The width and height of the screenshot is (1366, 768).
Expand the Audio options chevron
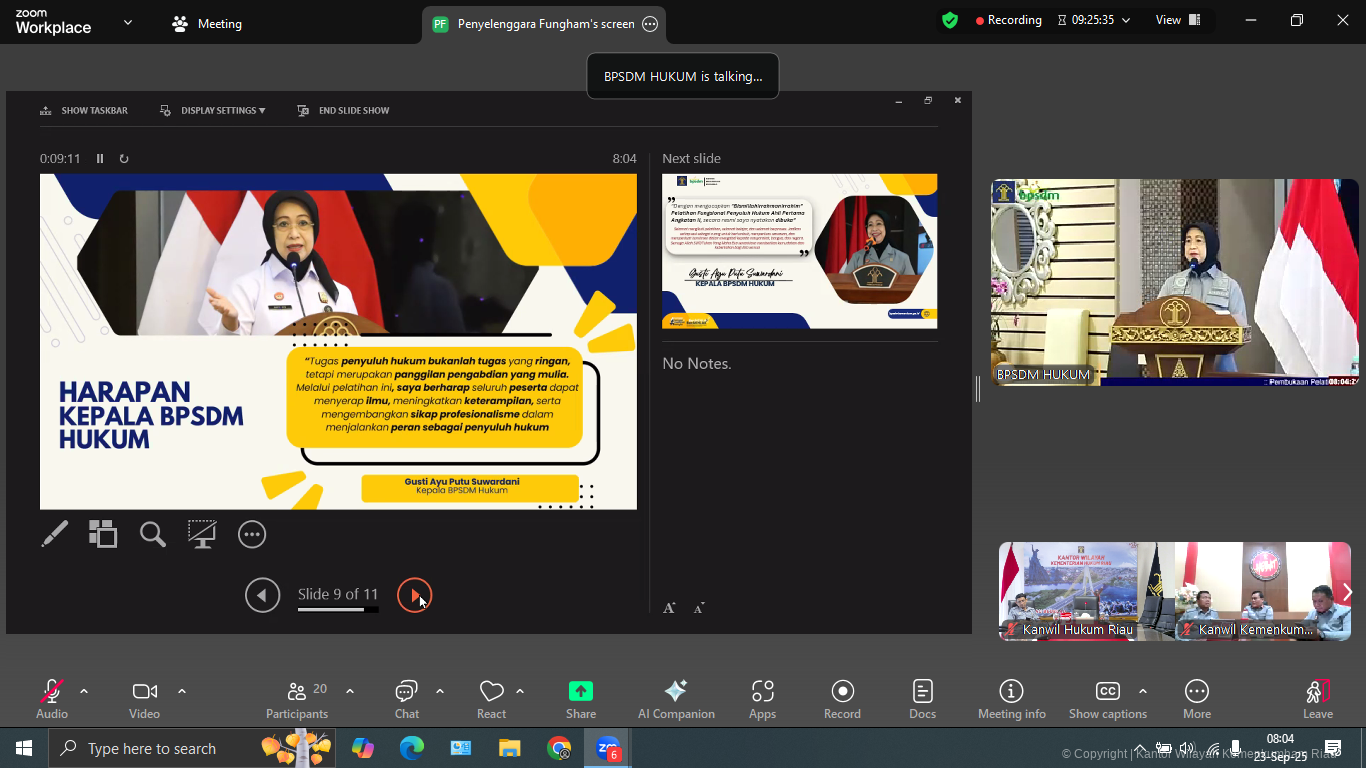tap(84, 690)
